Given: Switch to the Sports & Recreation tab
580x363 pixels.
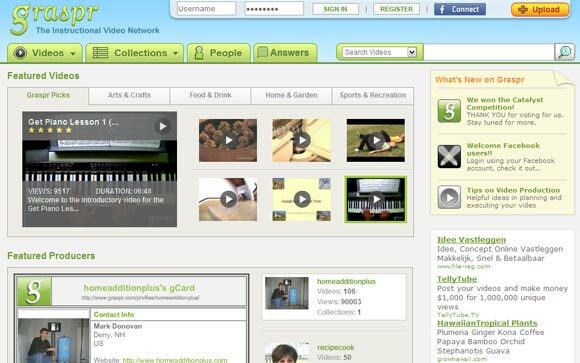Looking at the screenshot, I should (372, 95).
